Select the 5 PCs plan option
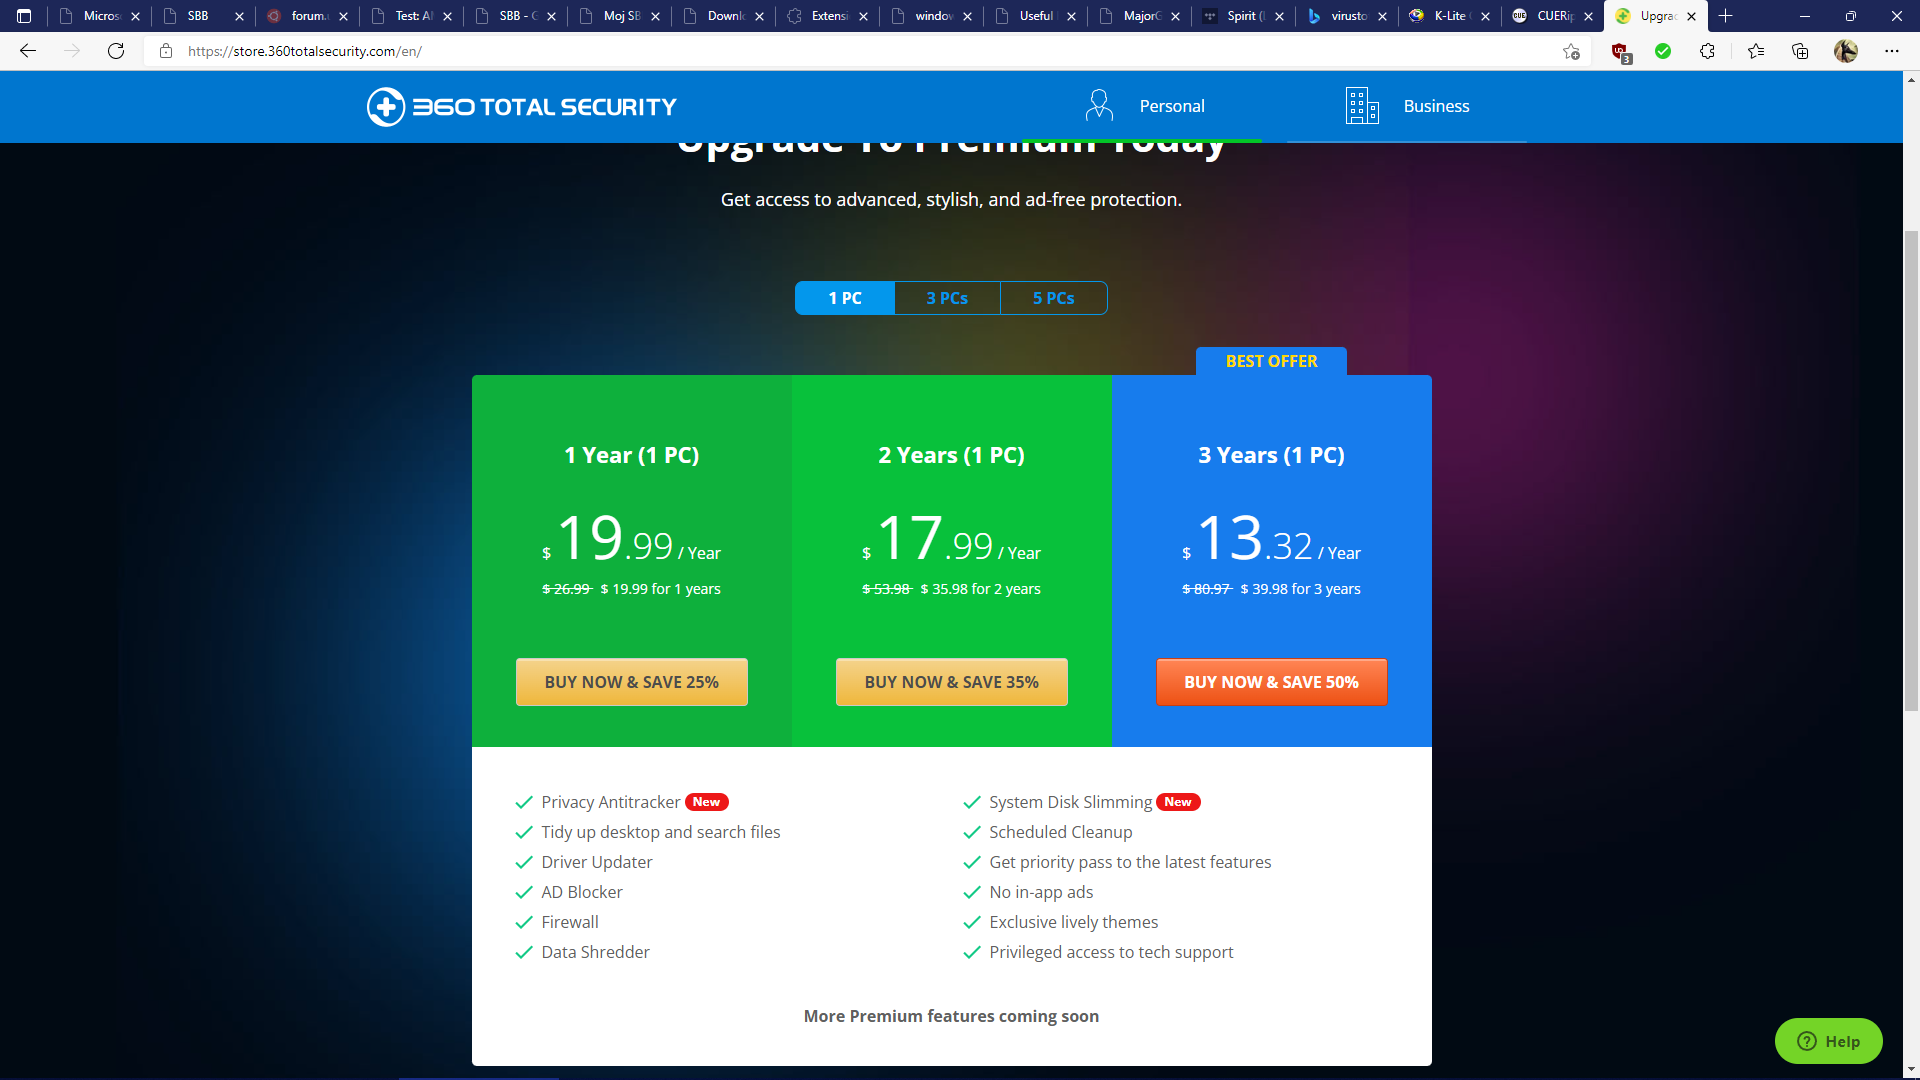This screenshot has width=1920, height=1080. (1053, 298)
